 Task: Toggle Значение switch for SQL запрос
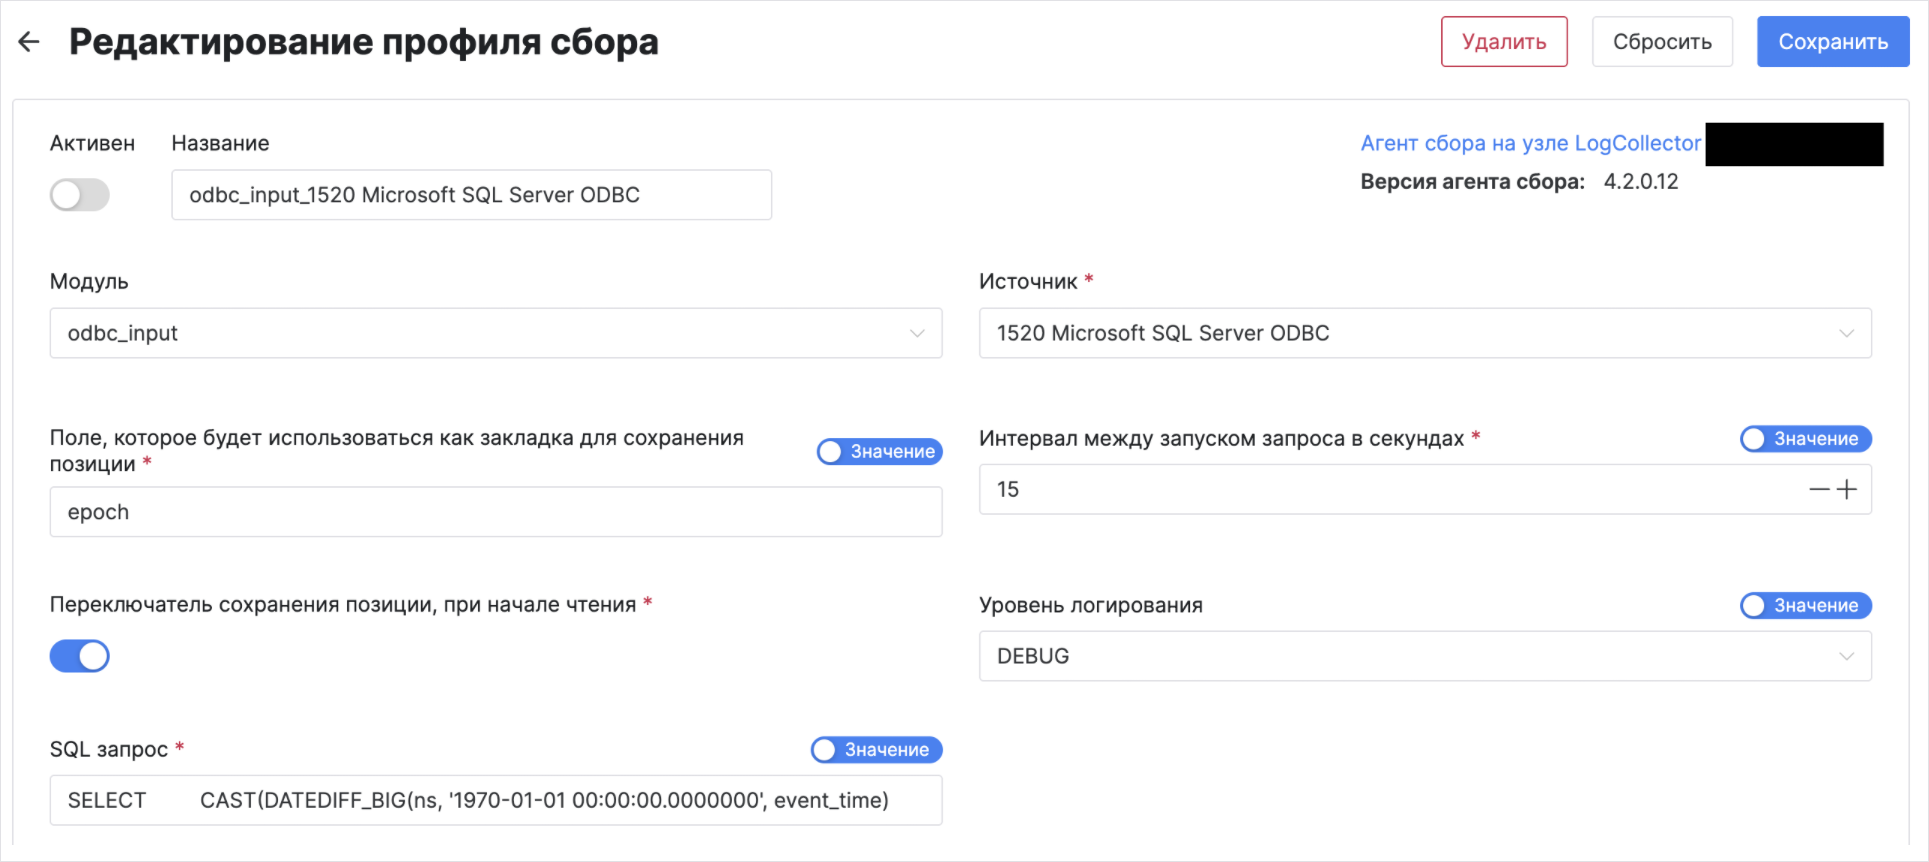point(875,750)
